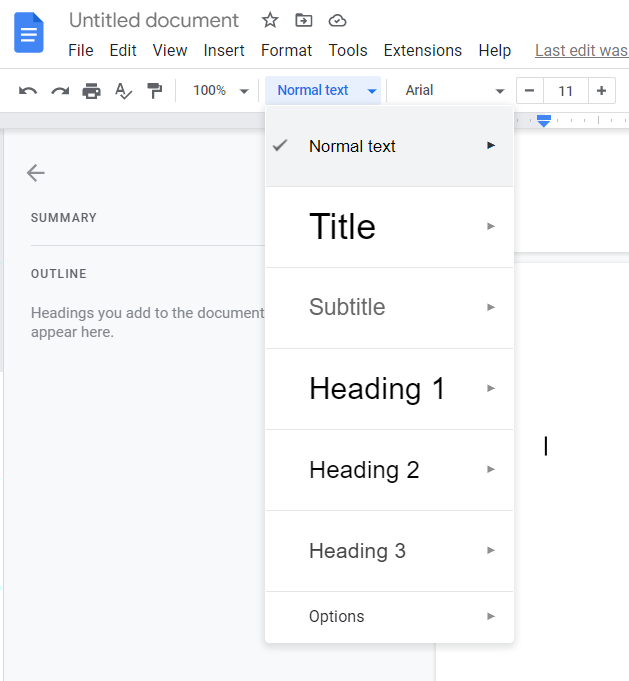
Task: Click the Undo arrow icon
Action: (28, 91)
